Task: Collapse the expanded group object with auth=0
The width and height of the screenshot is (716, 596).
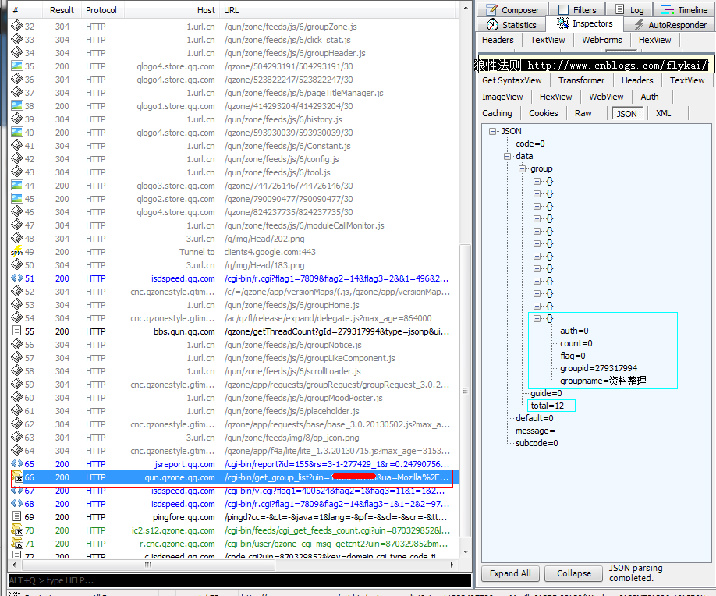Action: [x=537, y=318]
